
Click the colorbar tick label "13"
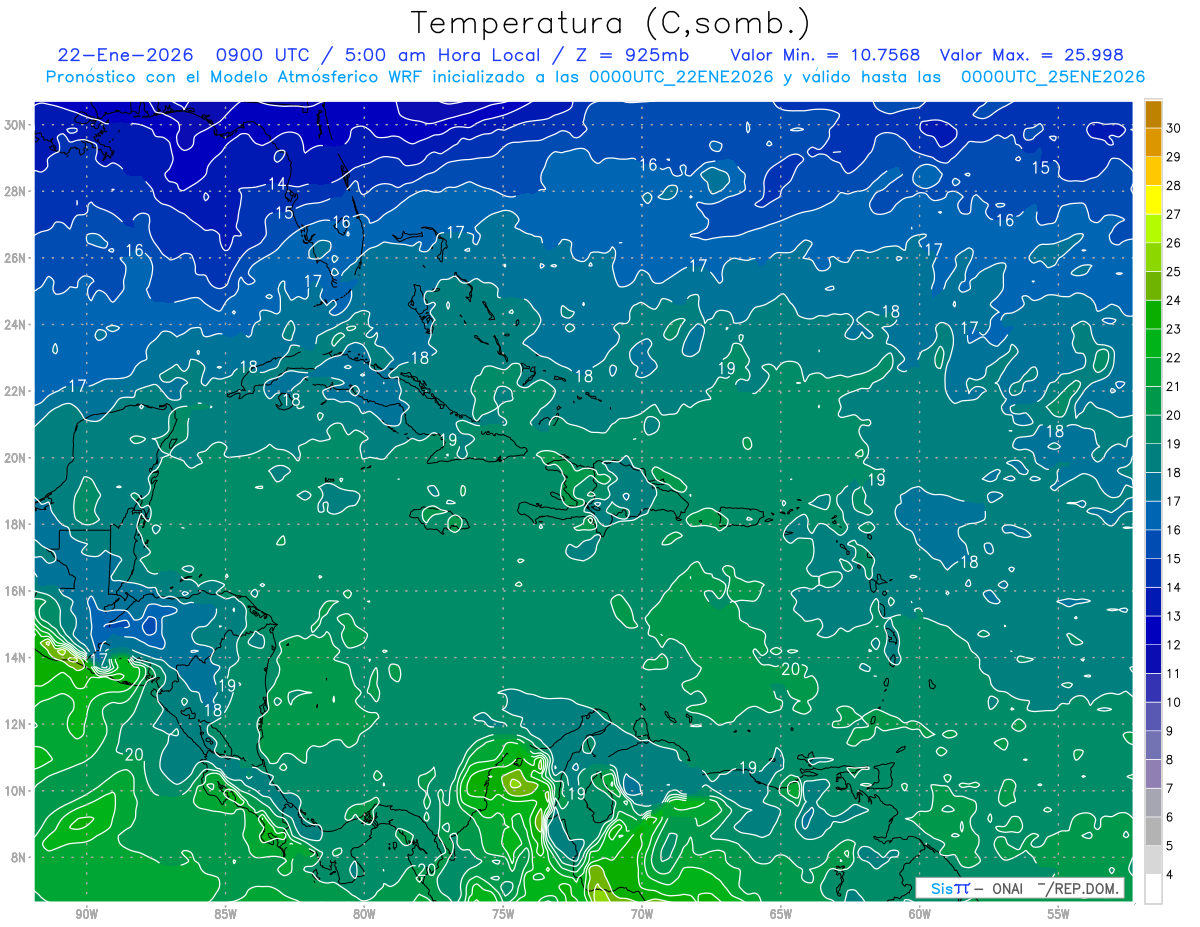(1174, 616)
